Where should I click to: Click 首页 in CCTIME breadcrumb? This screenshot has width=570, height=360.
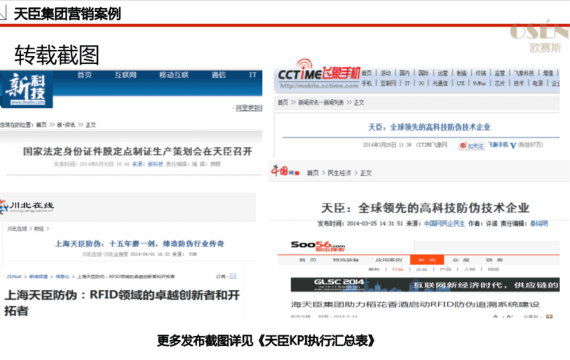coord(283,103)
